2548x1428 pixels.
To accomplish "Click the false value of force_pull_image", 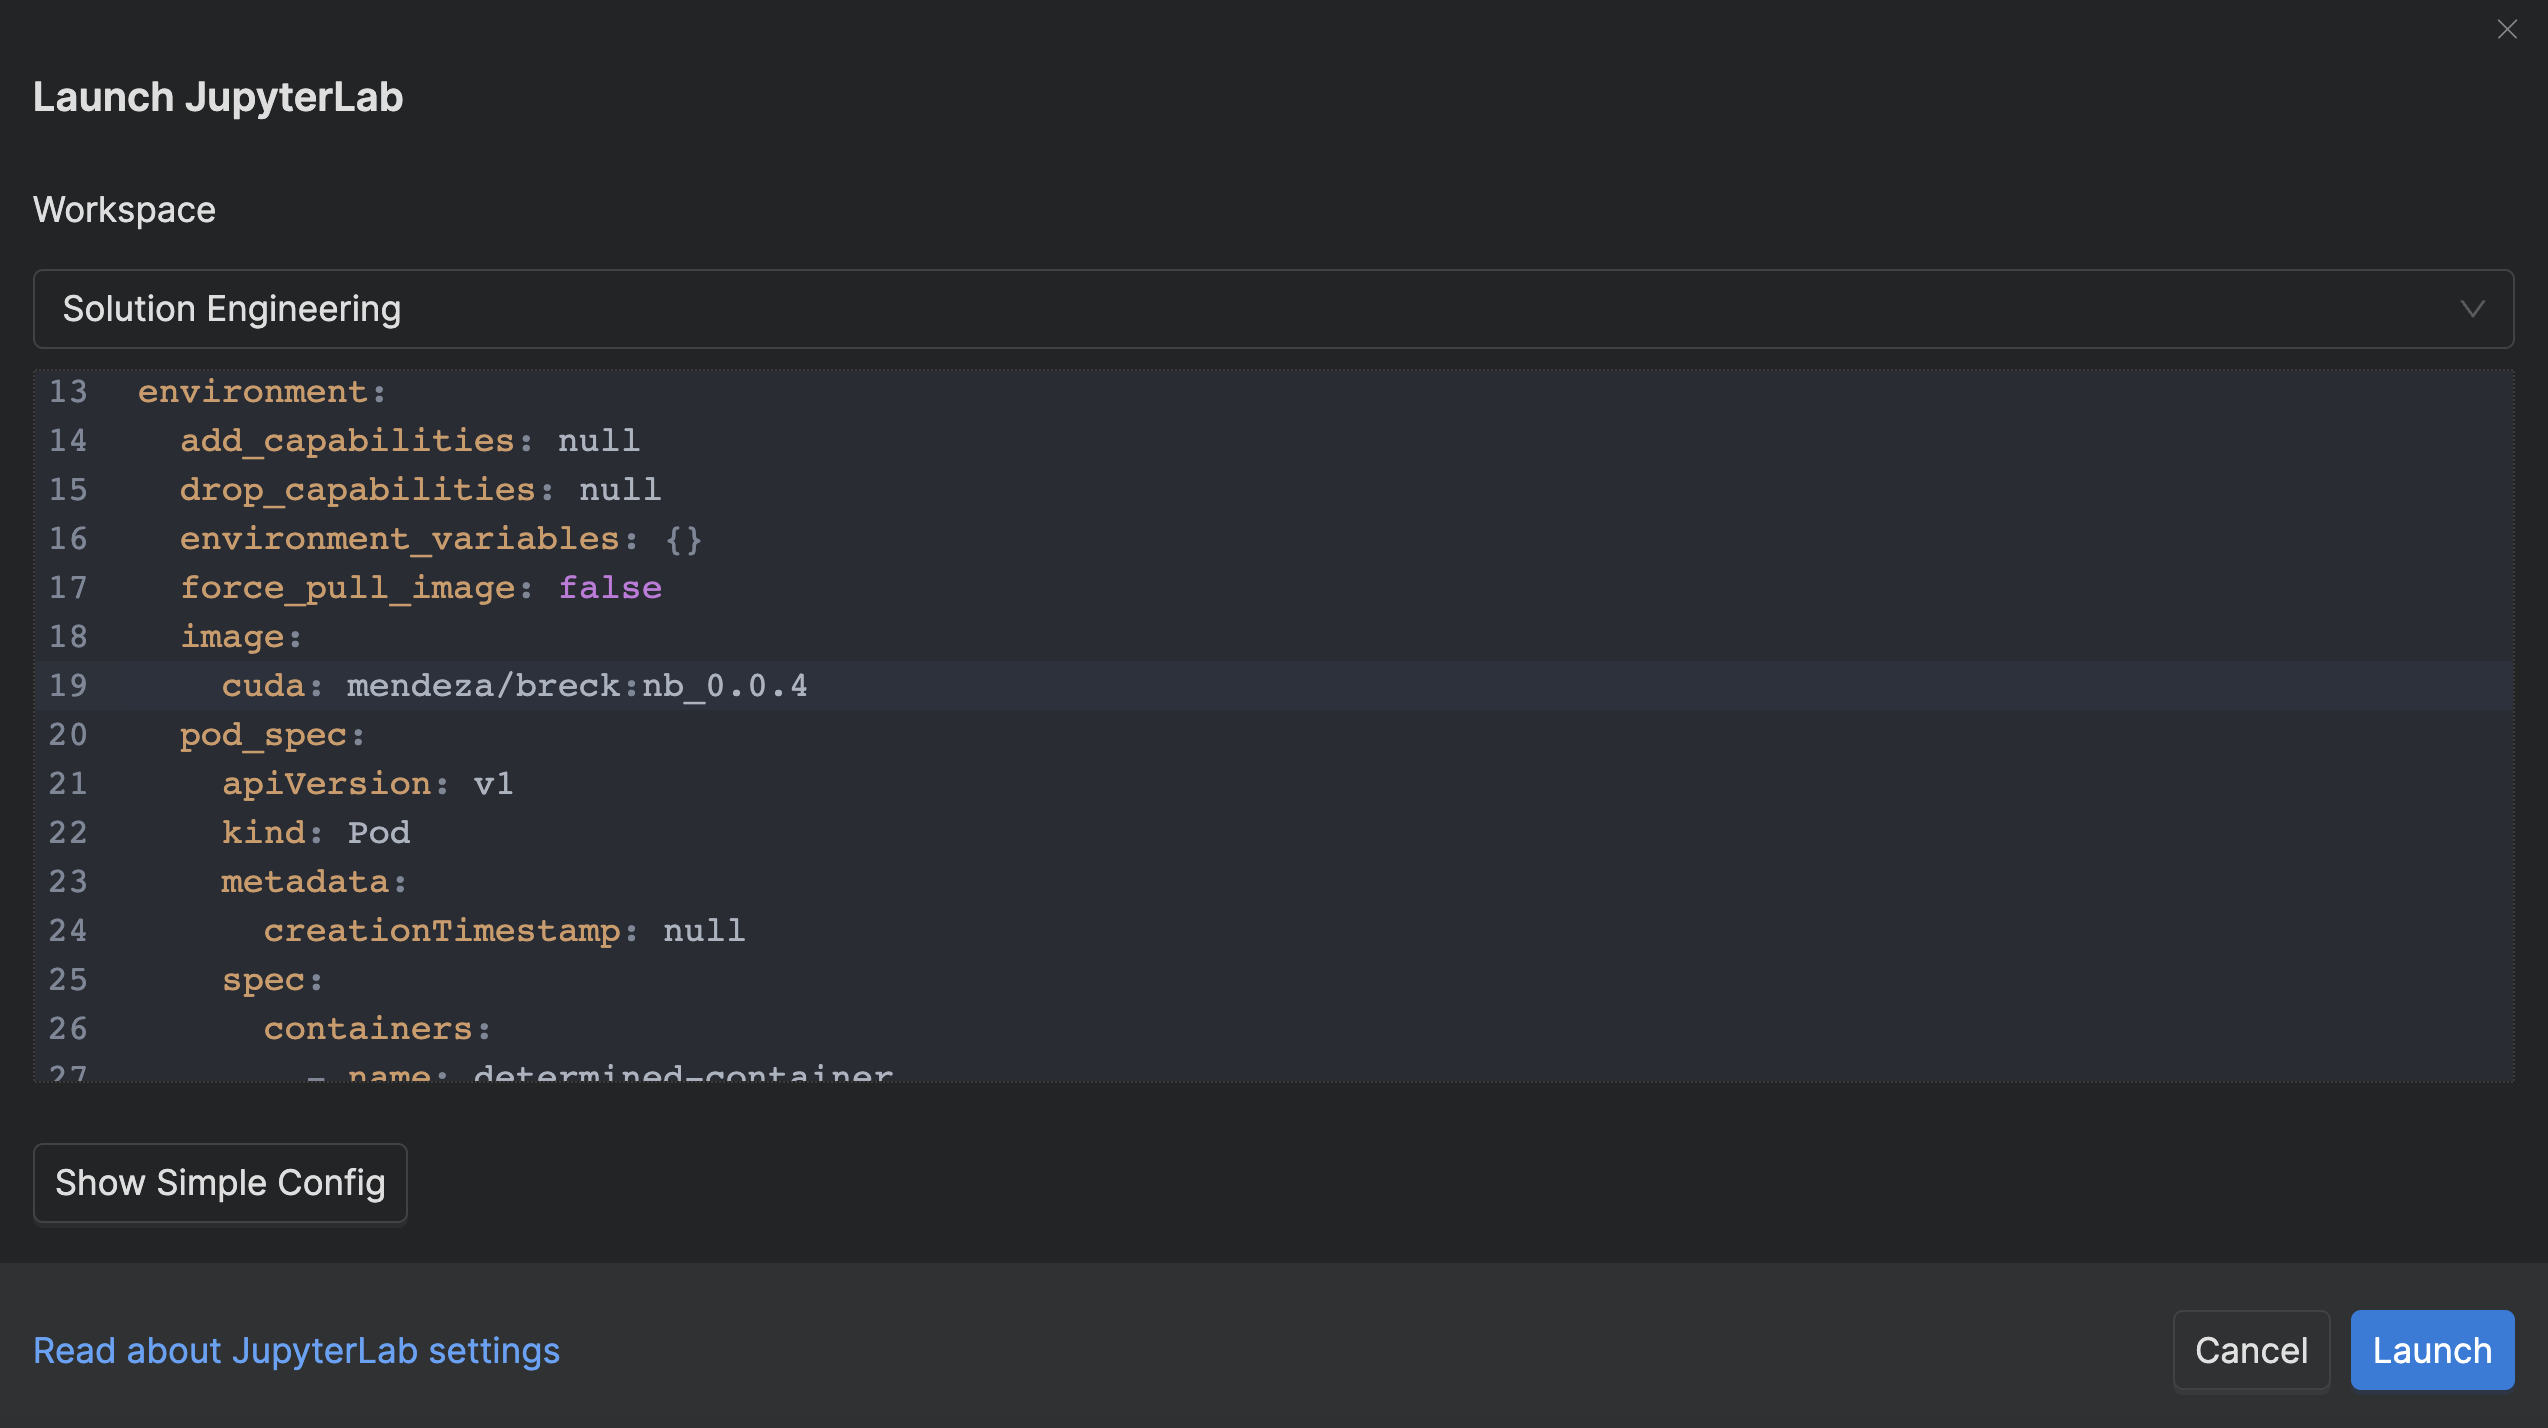I will (x=610, y=588).
